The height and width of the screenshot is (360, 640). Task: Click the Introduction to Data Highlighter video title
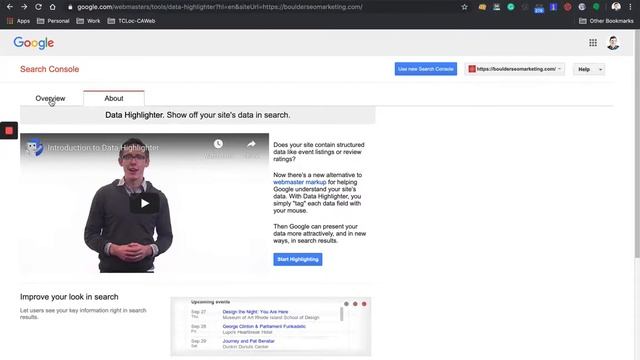(103, 148)
